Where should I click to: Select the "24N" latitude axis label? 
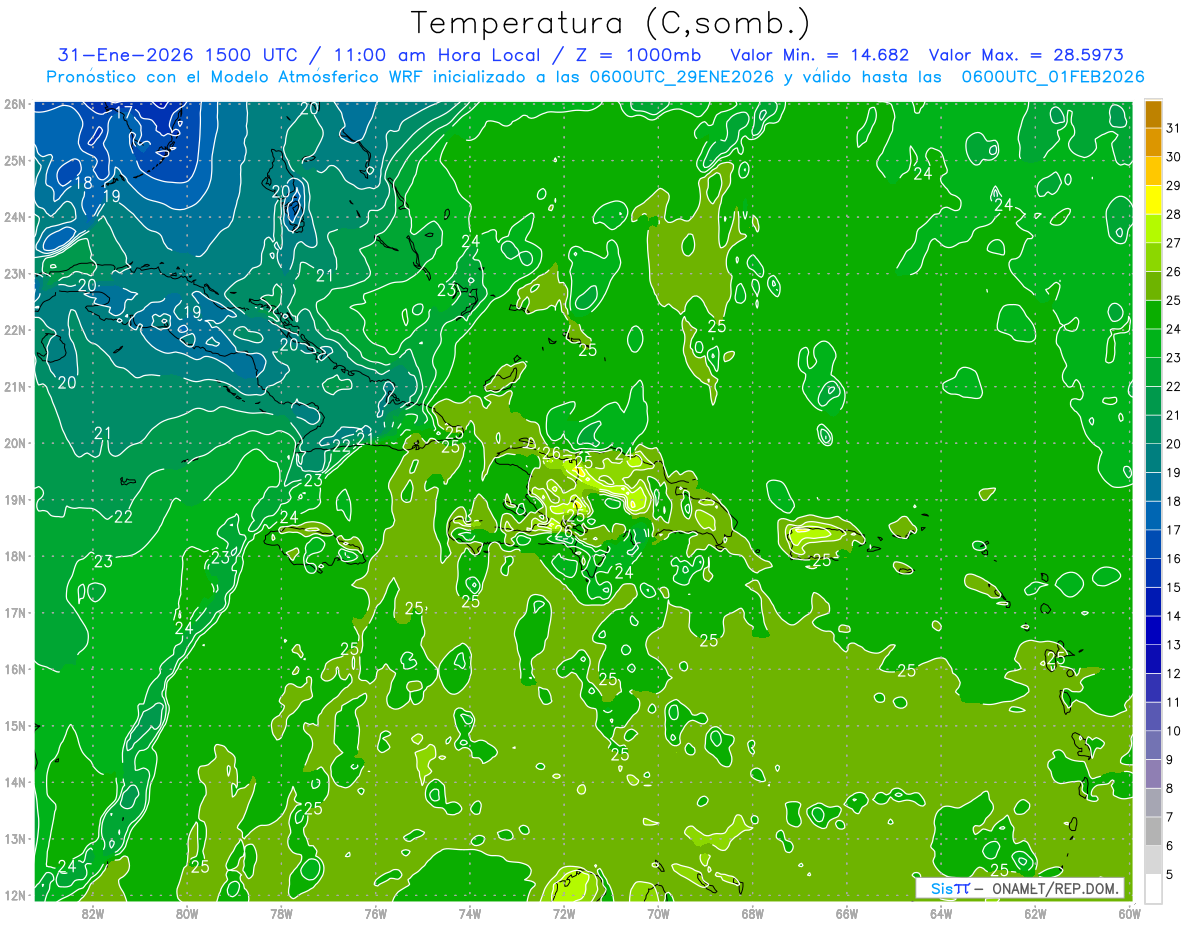coord(14,217)
